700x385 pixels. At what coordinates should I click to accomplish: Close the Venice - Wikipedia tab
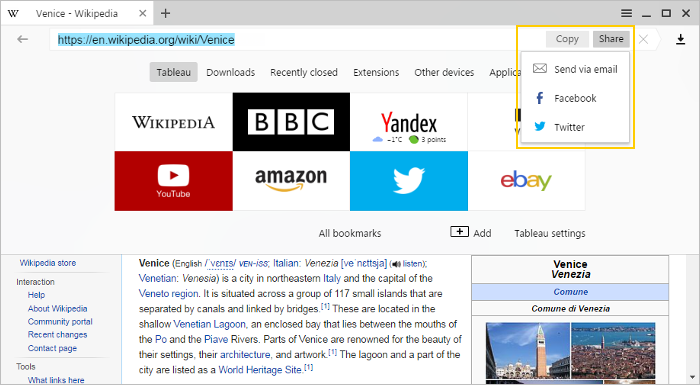pyautogui.click(x=143, y=13)
